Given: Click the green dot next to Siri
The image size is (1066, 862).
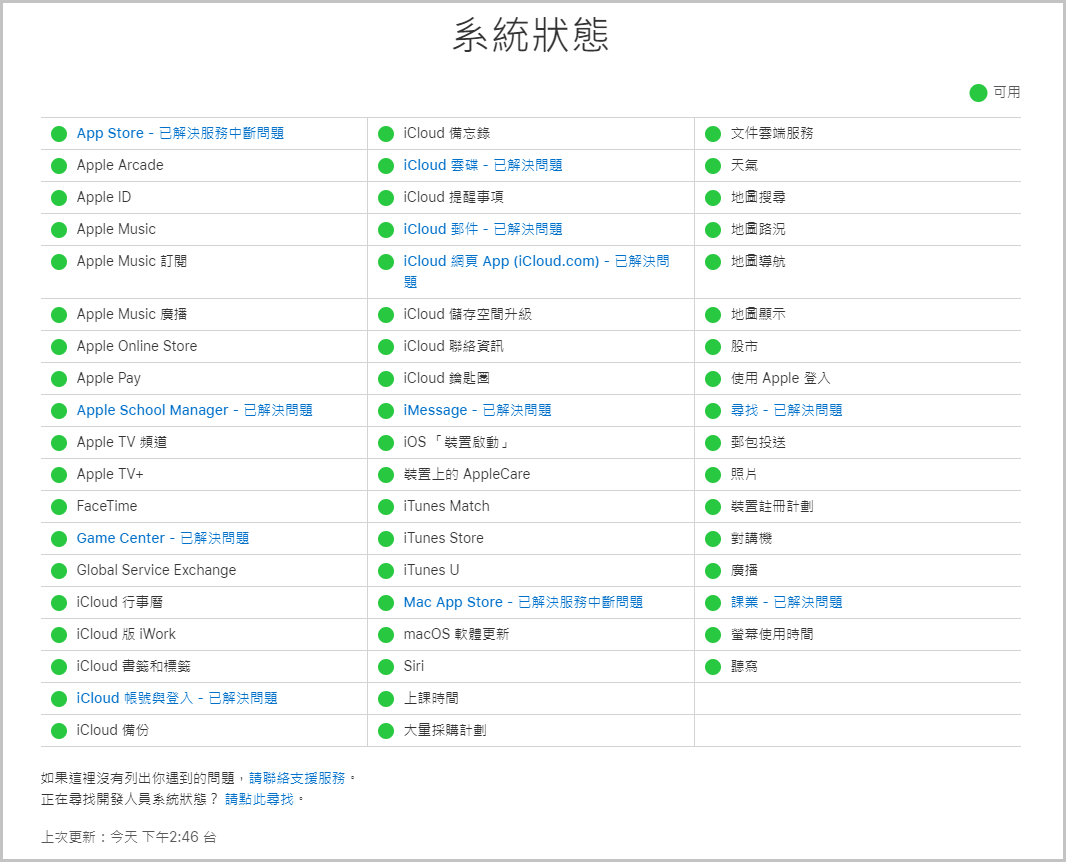Looking at the screenshot, I should pos(386,666).
